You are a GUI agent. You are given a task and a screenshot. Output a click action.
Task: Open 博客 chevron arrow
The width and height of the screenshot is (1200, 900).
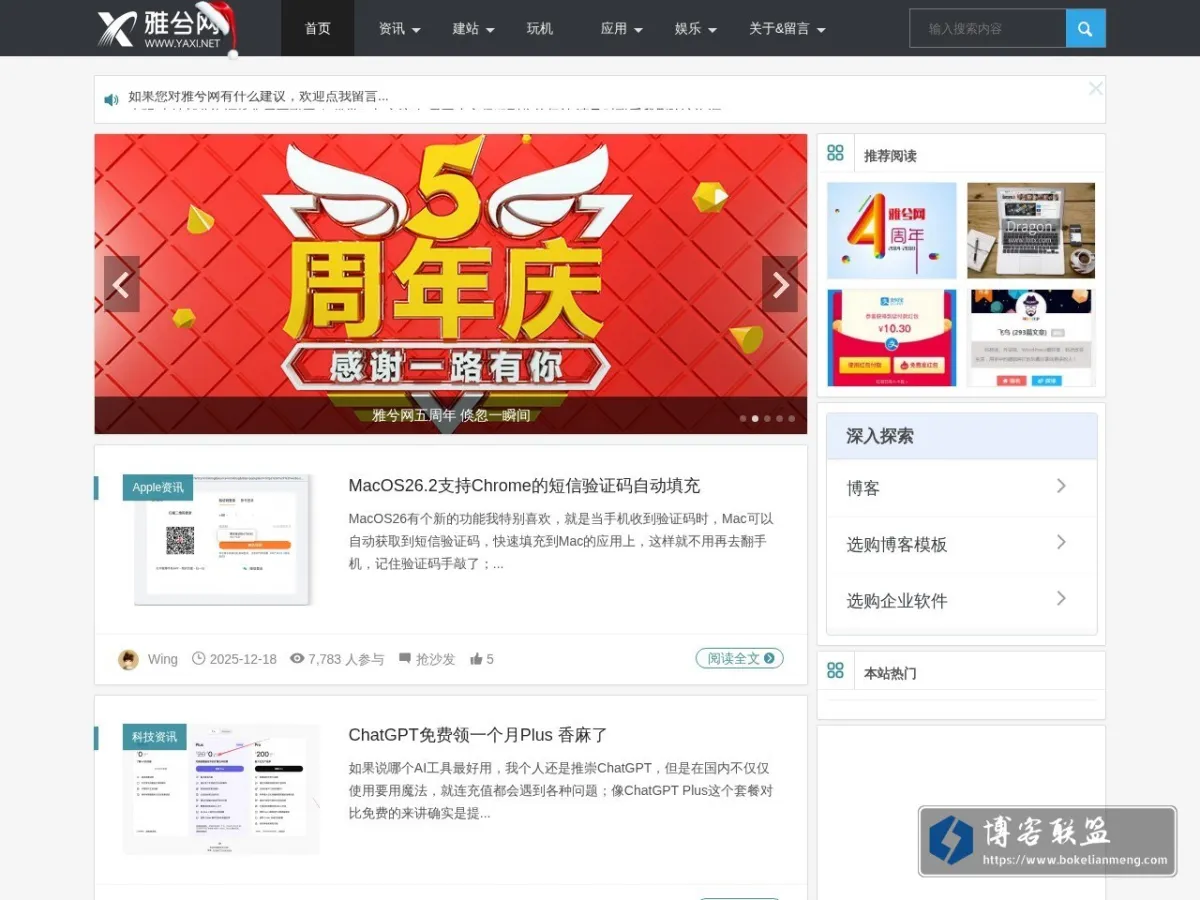(1061, 486)
